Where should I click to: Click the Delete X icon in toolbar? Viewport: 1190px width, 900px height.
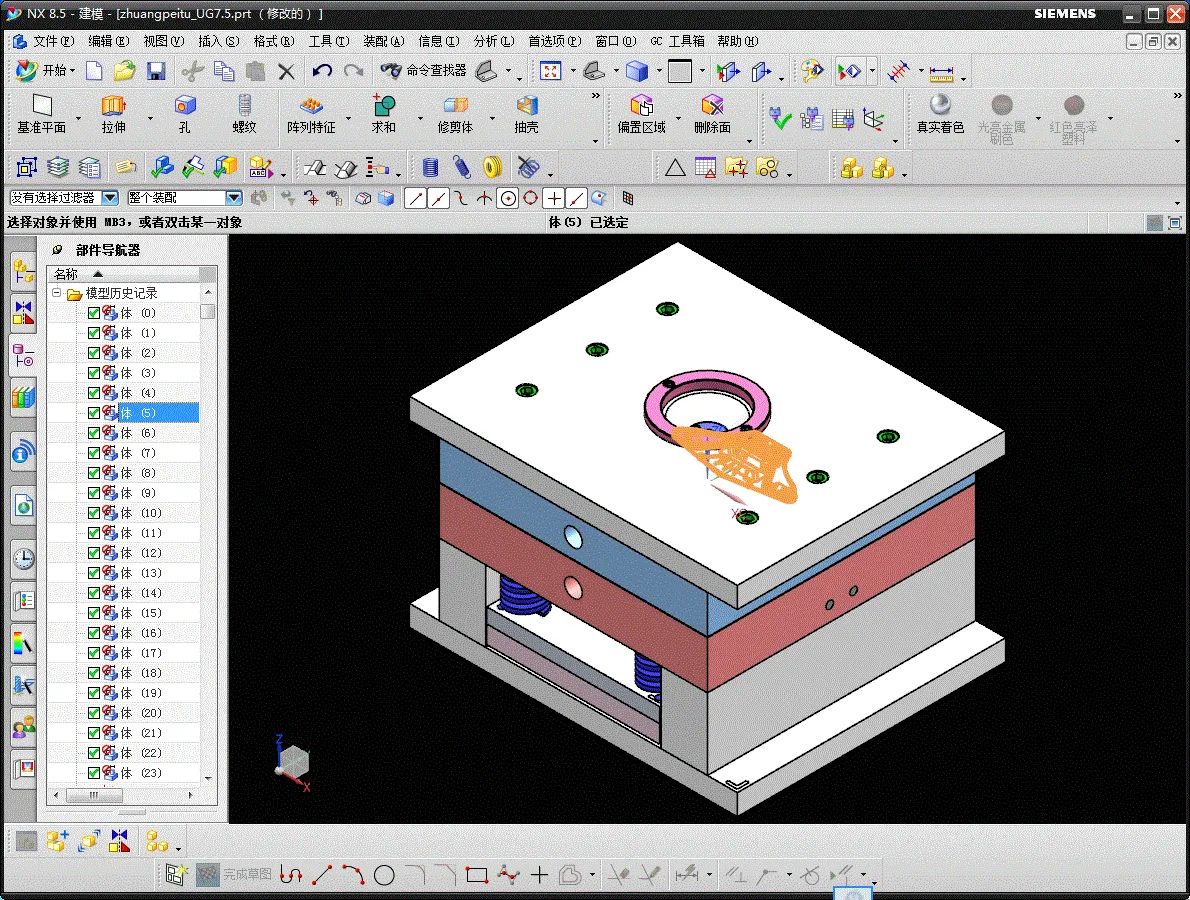pos(286,71)
